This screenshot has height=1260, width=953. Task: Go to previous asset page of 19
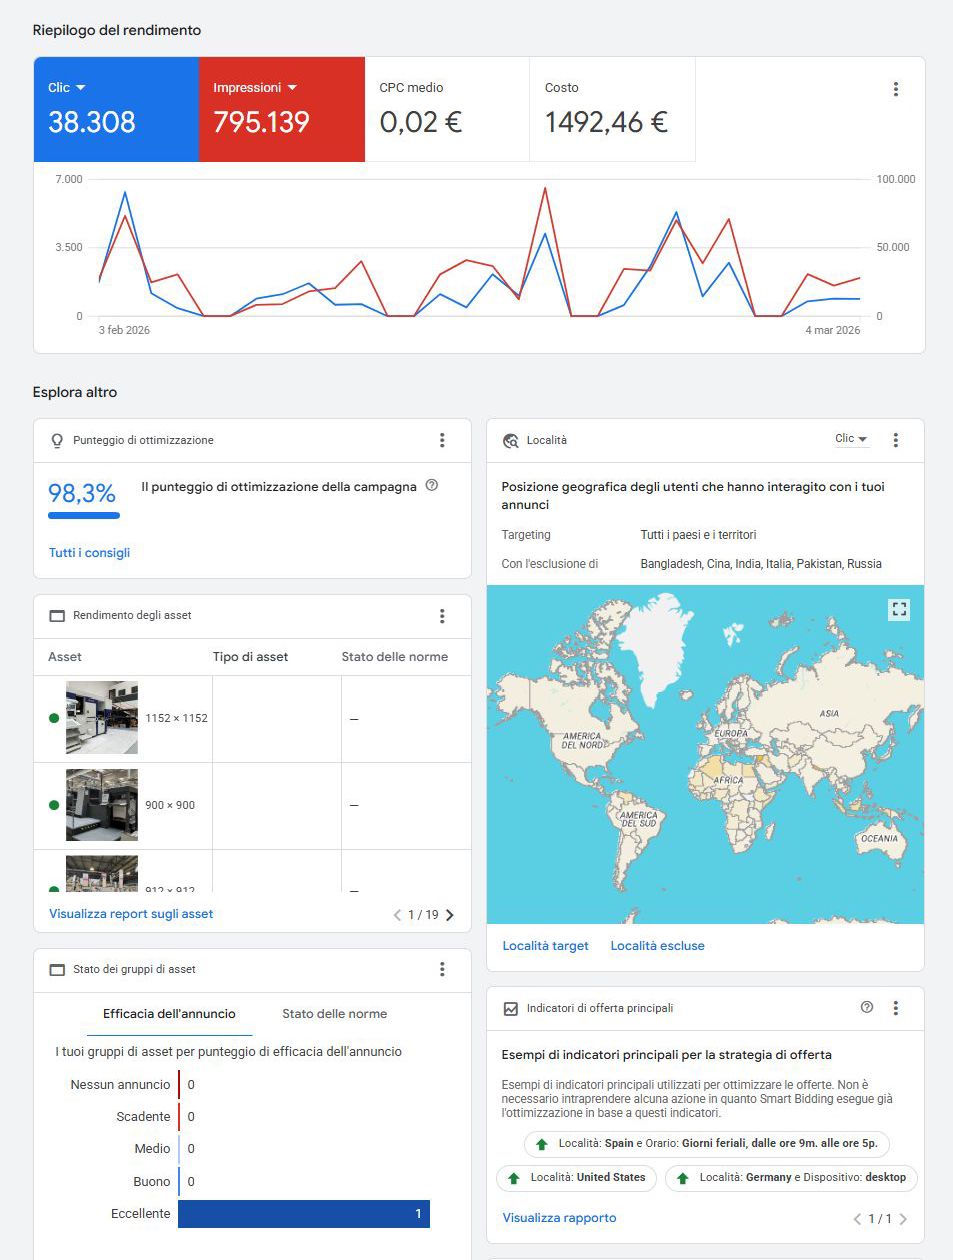(x=397, y=915)
